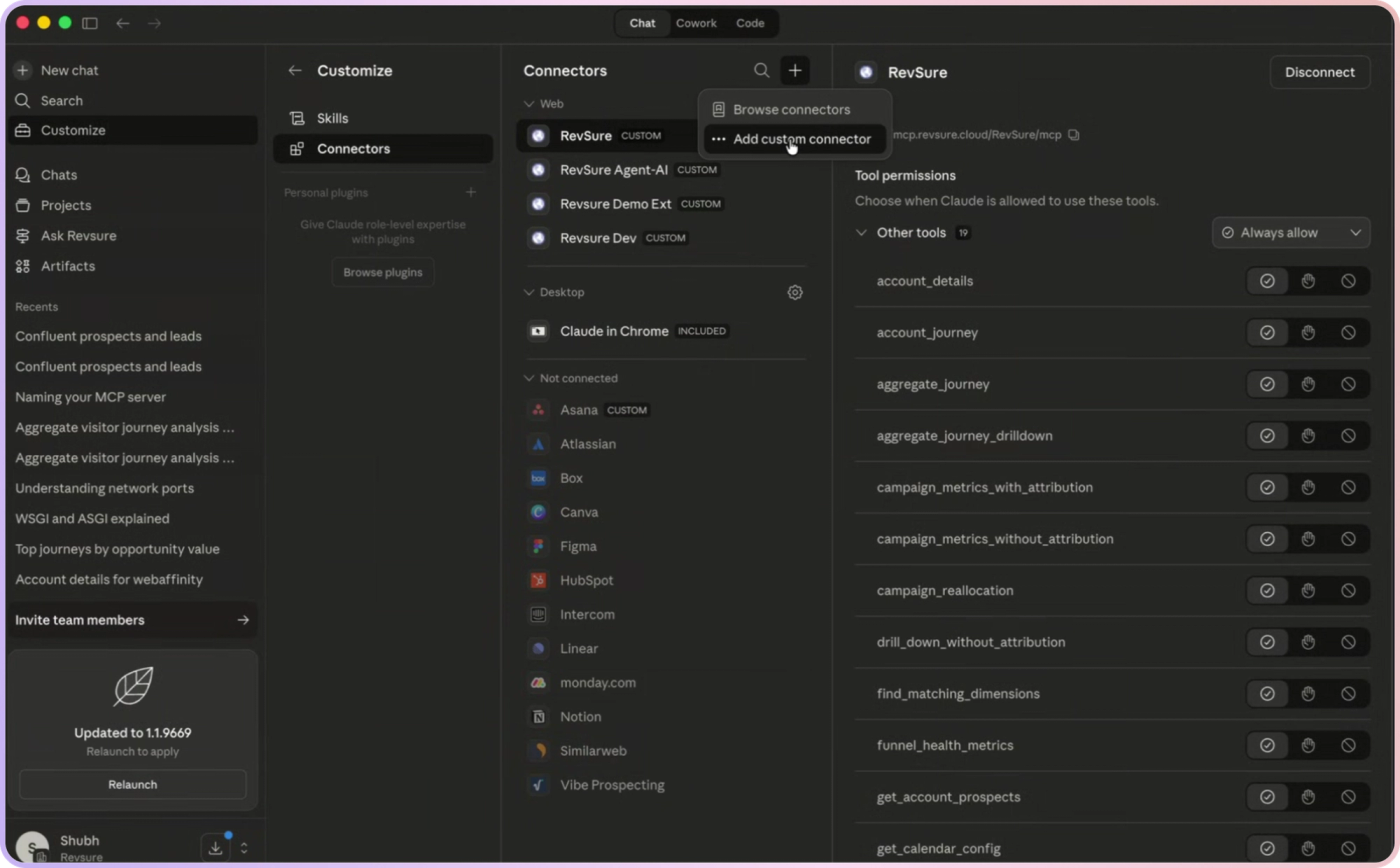The image size is (1400, 868).
Task: Set campaign_metrics_with_attribution to needs approval
Action: 1308,487
